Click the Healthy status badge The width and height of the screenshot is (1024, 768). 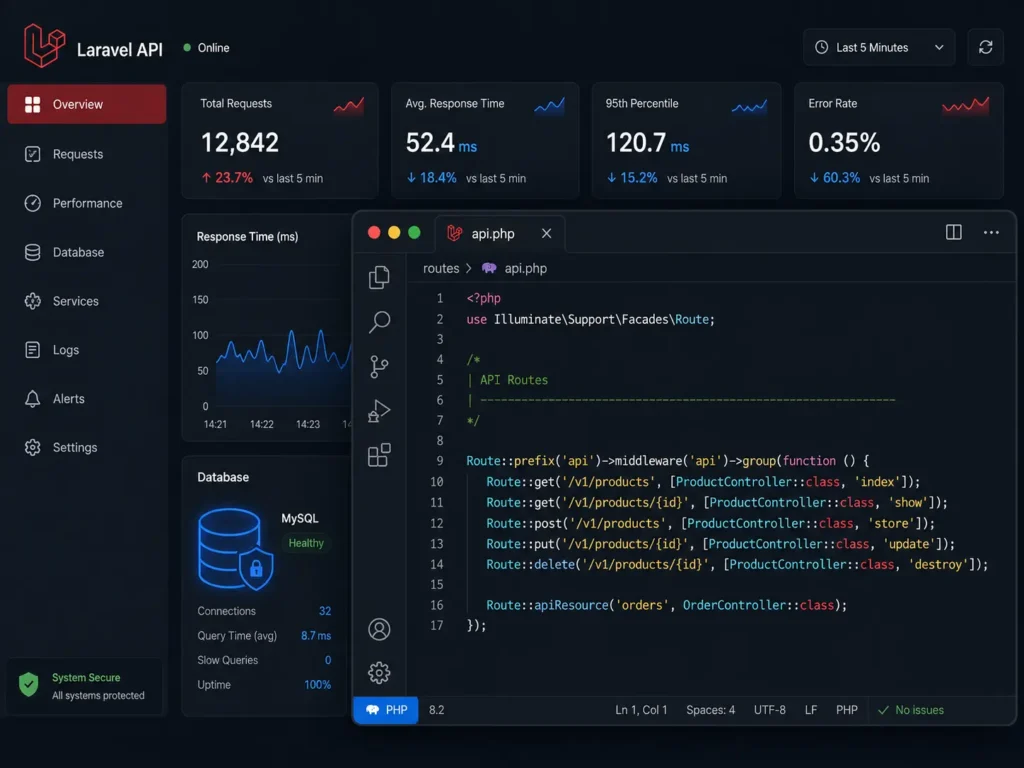pyautogui.click(x=306, y=543)
